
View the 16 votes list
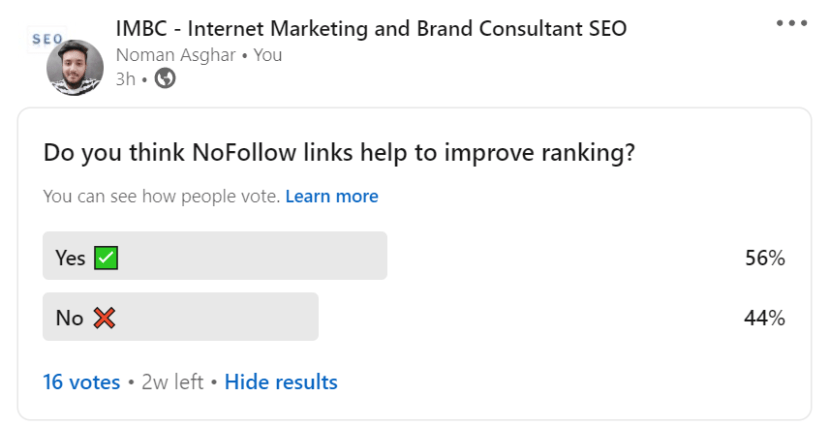(82, 382)
